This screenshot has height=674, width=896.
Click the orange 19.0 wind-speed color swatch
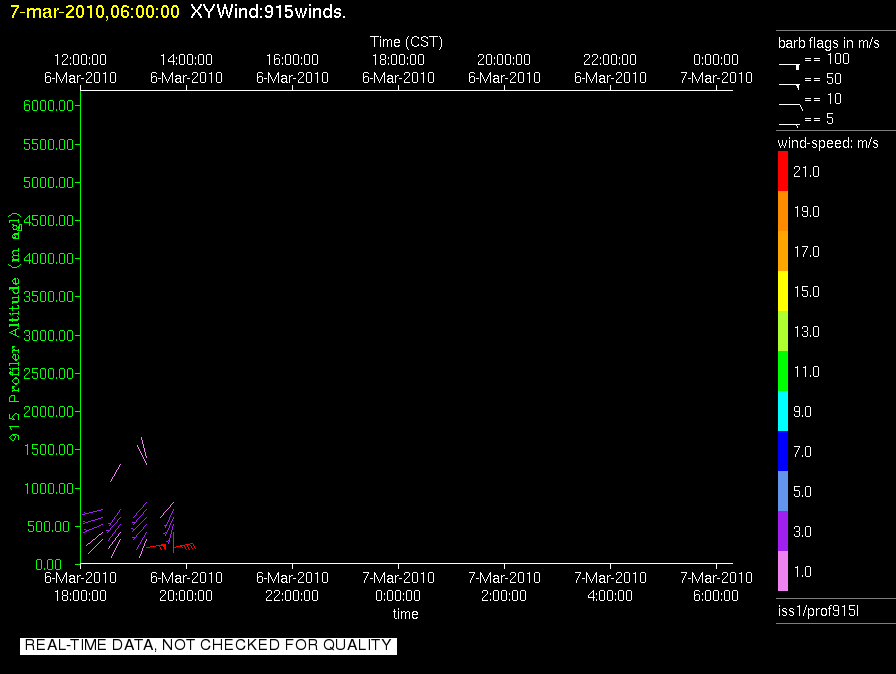(x=783, y=211)
